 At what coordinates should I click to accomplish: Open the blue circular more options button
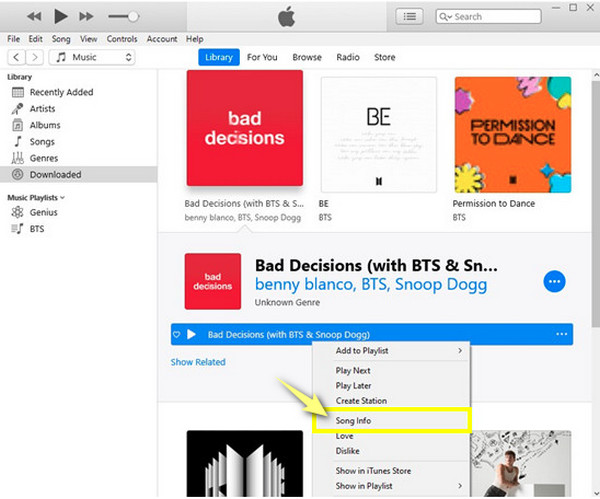coord(554,282)
